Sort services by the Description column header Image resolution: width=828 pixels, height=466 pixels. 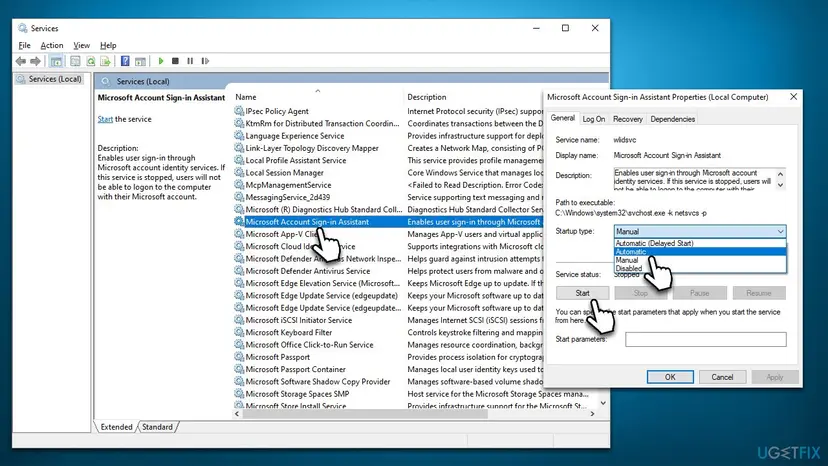click(473, 97)
